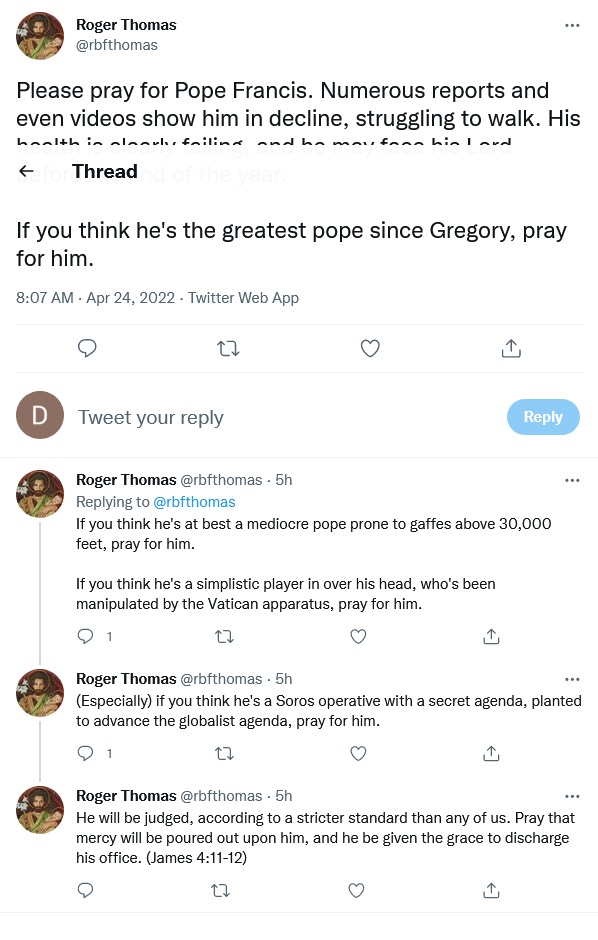The height and width of the screenshot is (940, 598).
Task: Like the 'Soros operative' reply tweet
Action: click(x=358, y=754)
